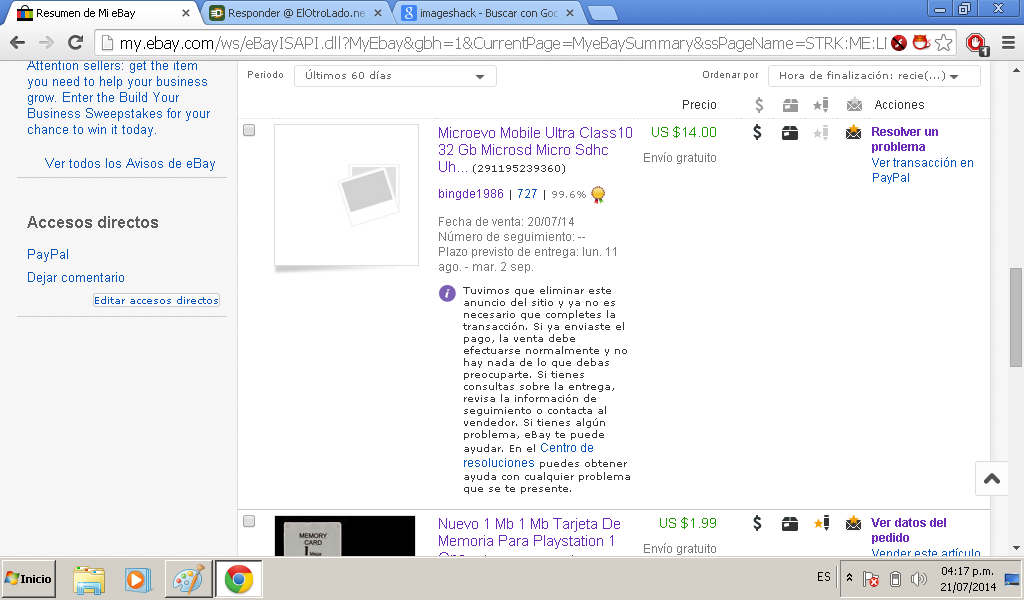Click the red stop-hand extension icon

[x=976, y=44]
